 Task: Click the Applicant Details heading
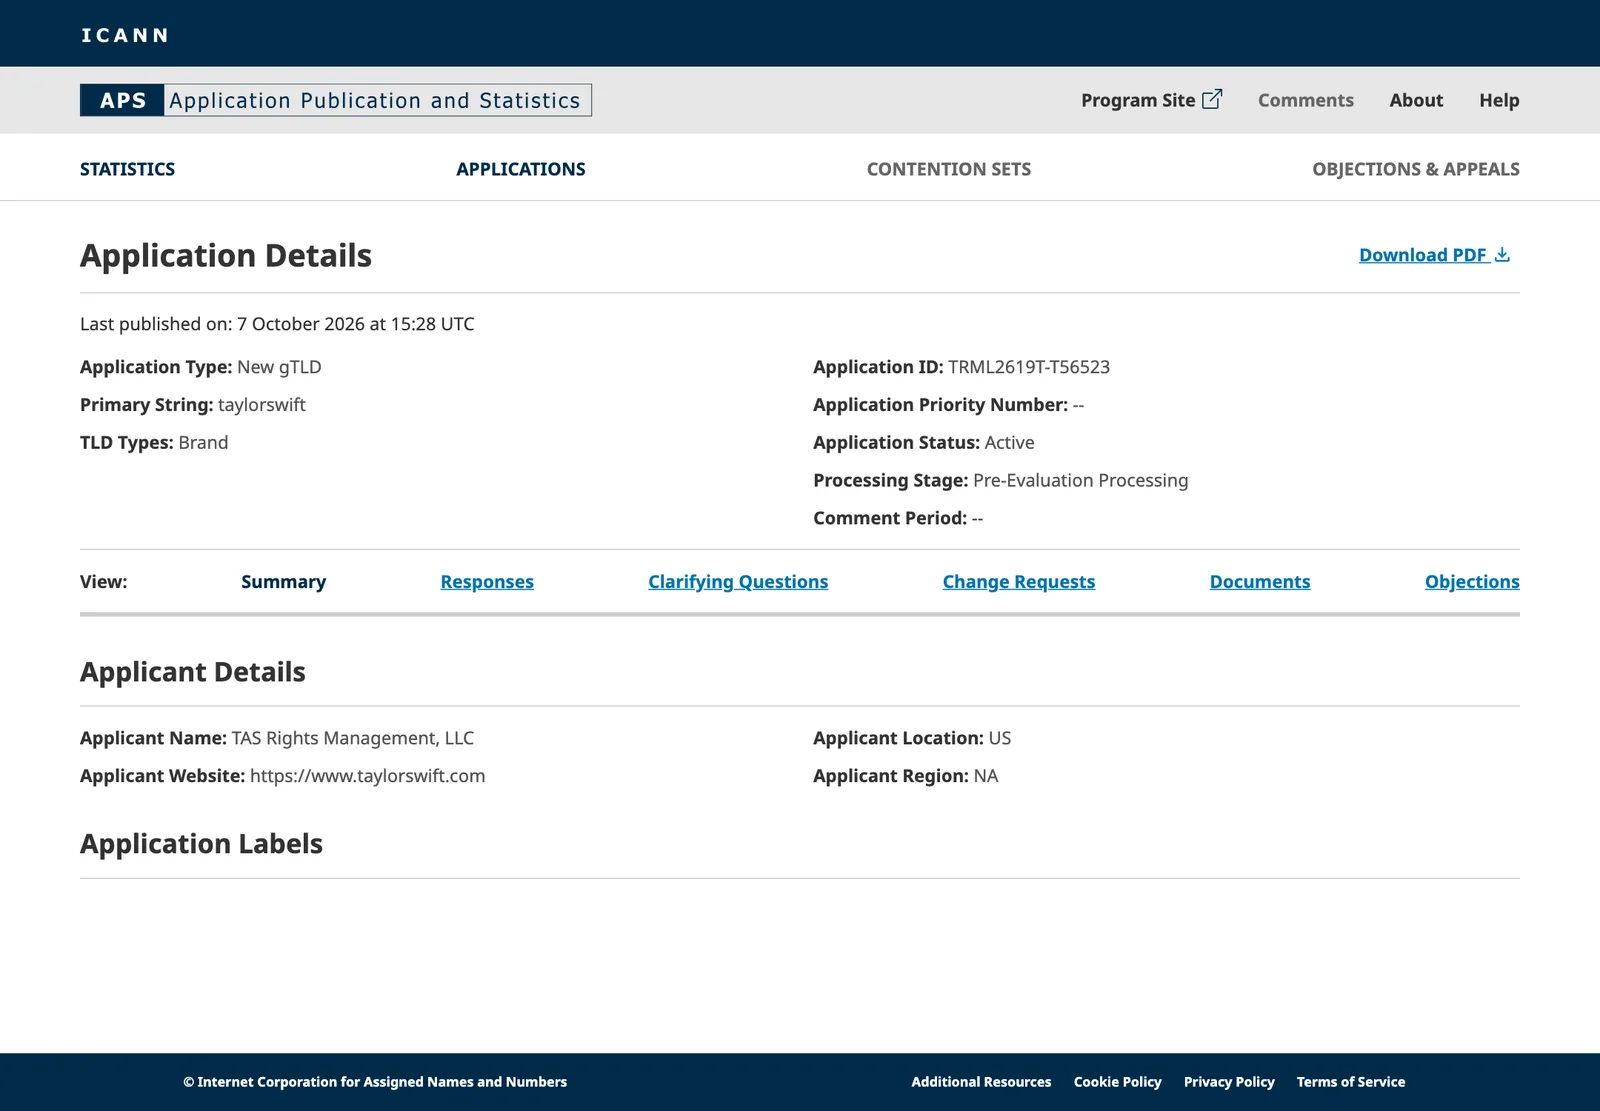[x=193, y=672]
